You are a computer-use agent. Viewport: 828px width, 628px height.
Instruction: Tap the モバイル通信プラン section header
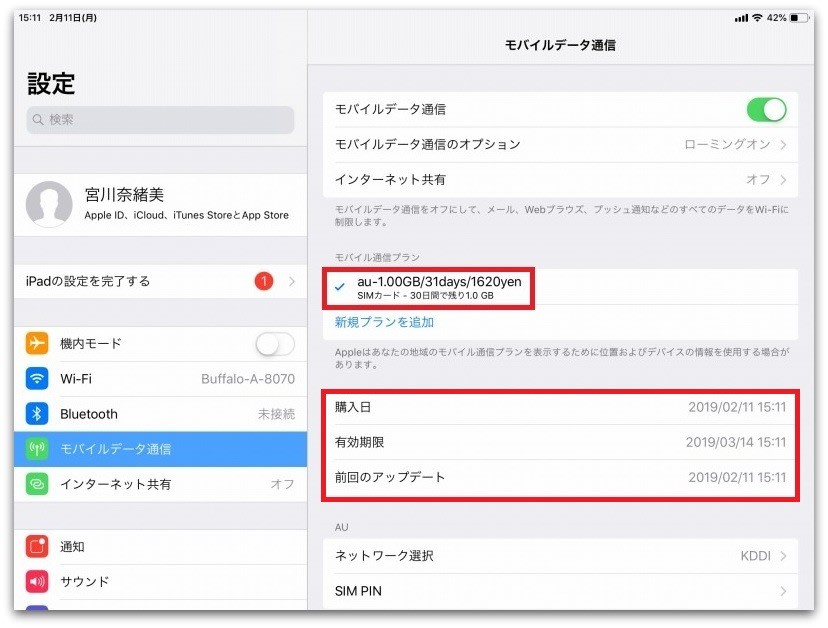[377, 257]
